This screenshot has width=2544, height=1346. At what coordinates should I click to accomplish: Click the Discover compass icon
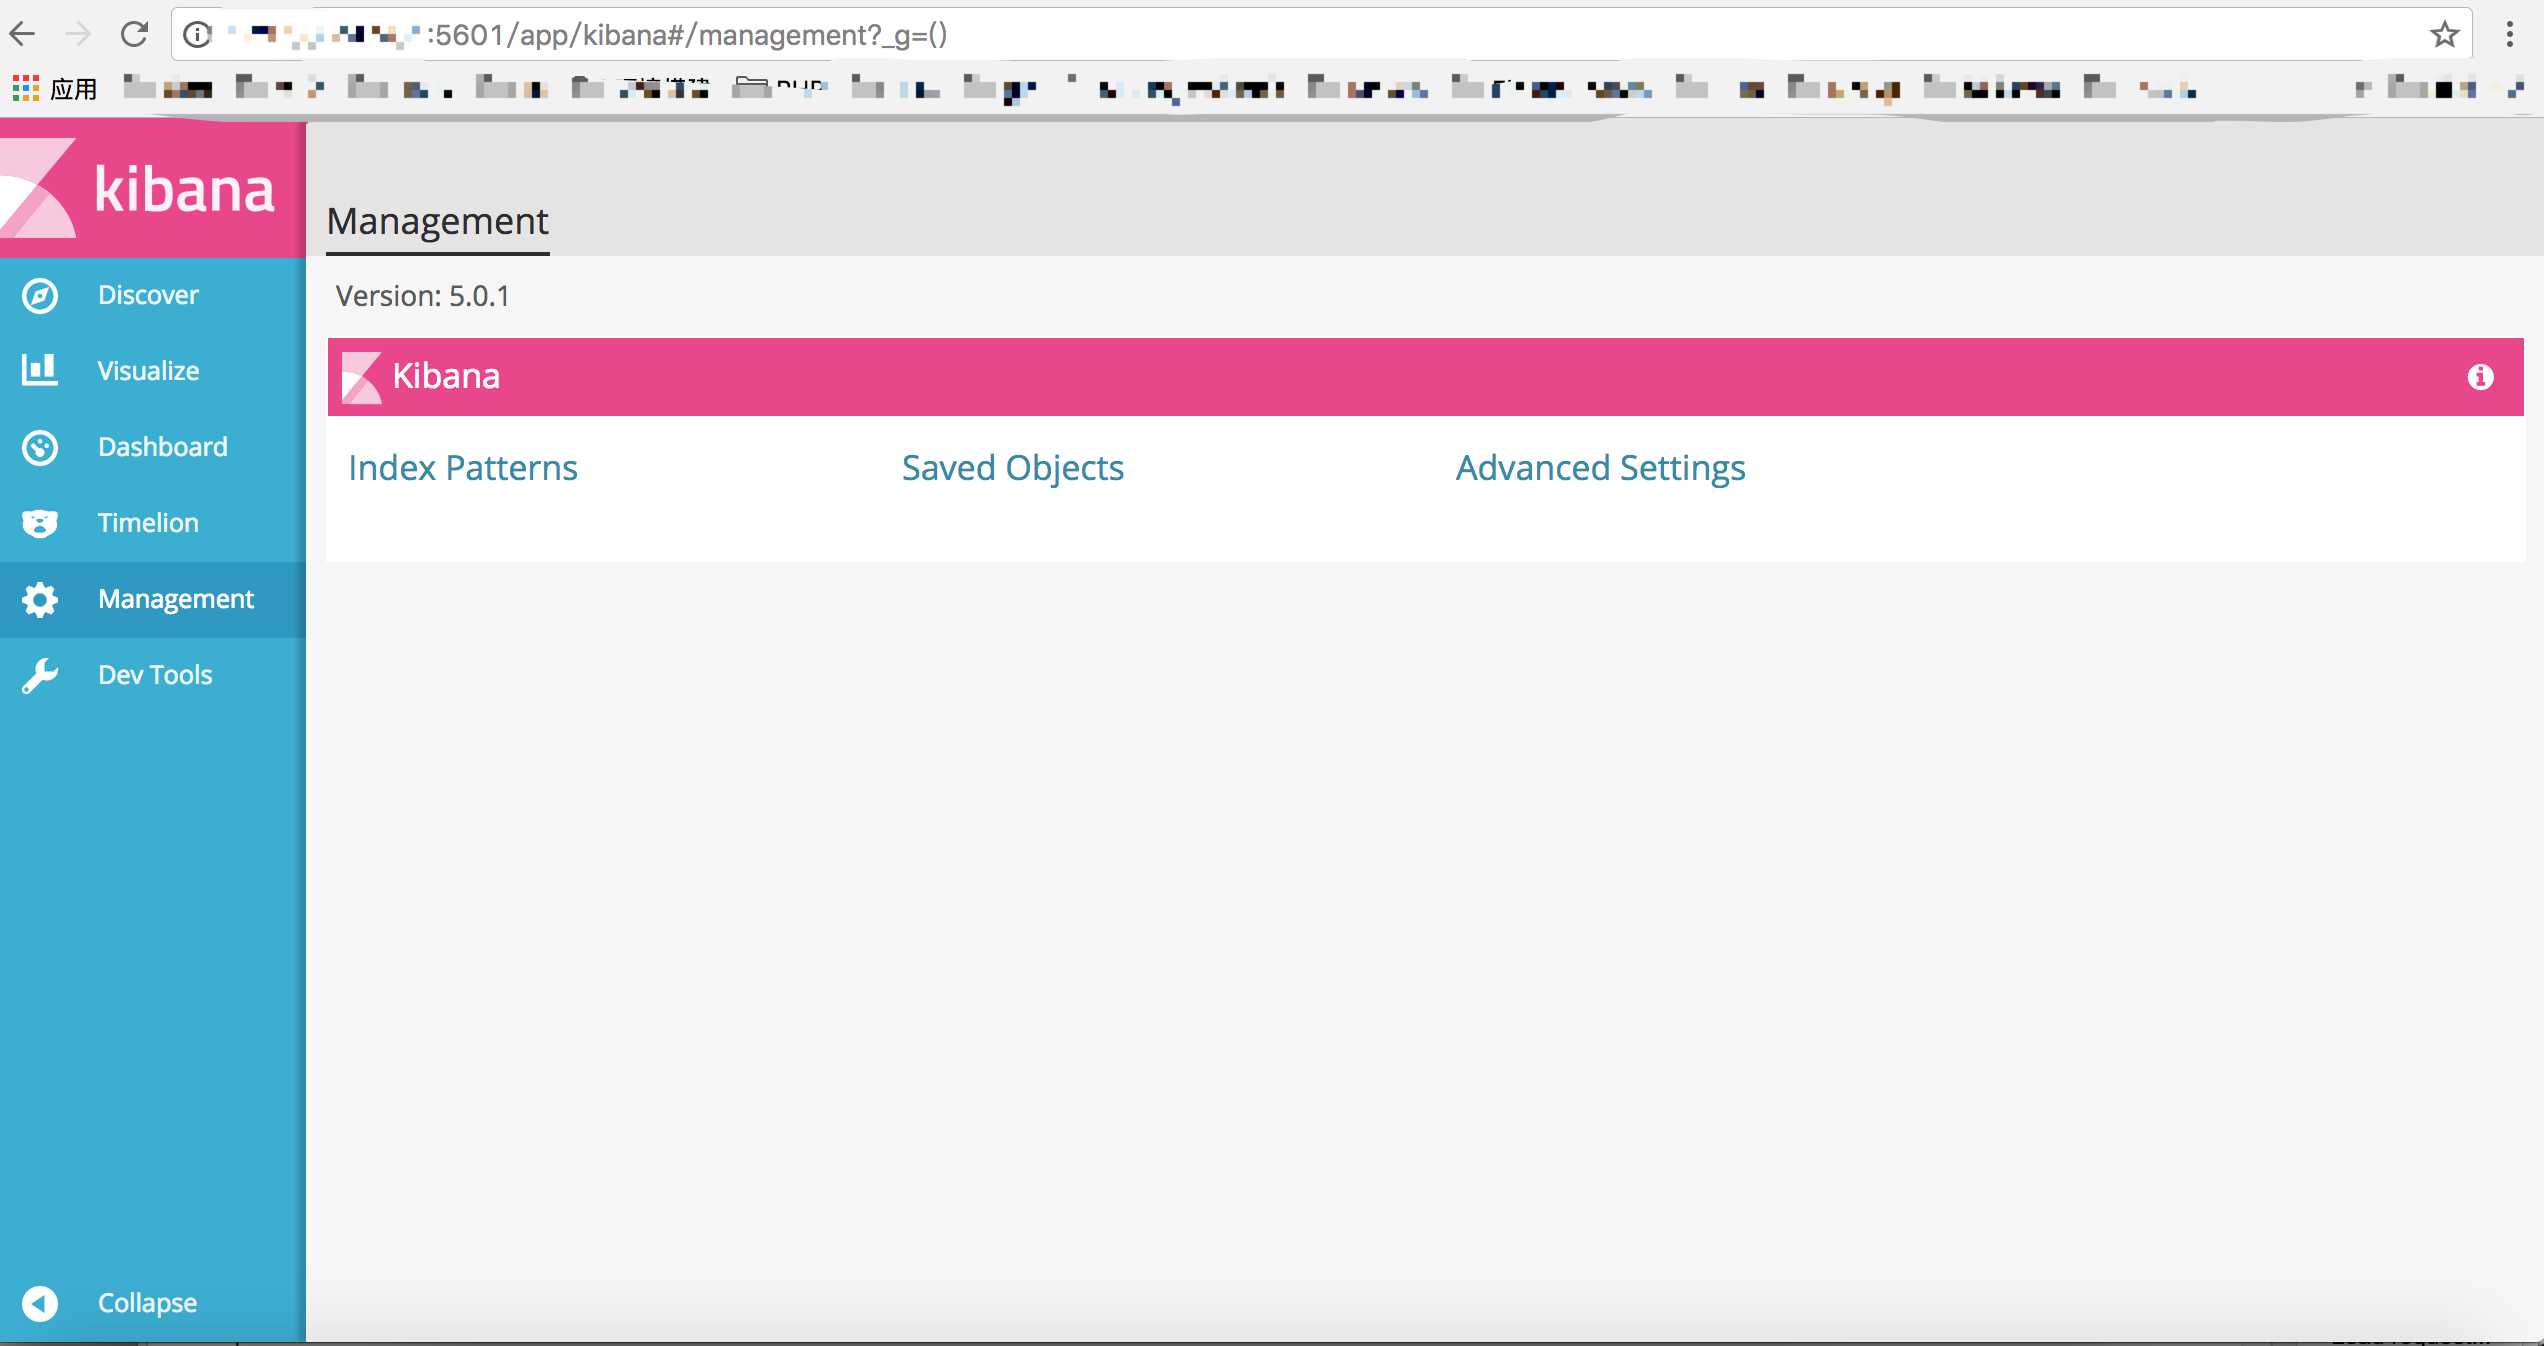pos(40,296)
